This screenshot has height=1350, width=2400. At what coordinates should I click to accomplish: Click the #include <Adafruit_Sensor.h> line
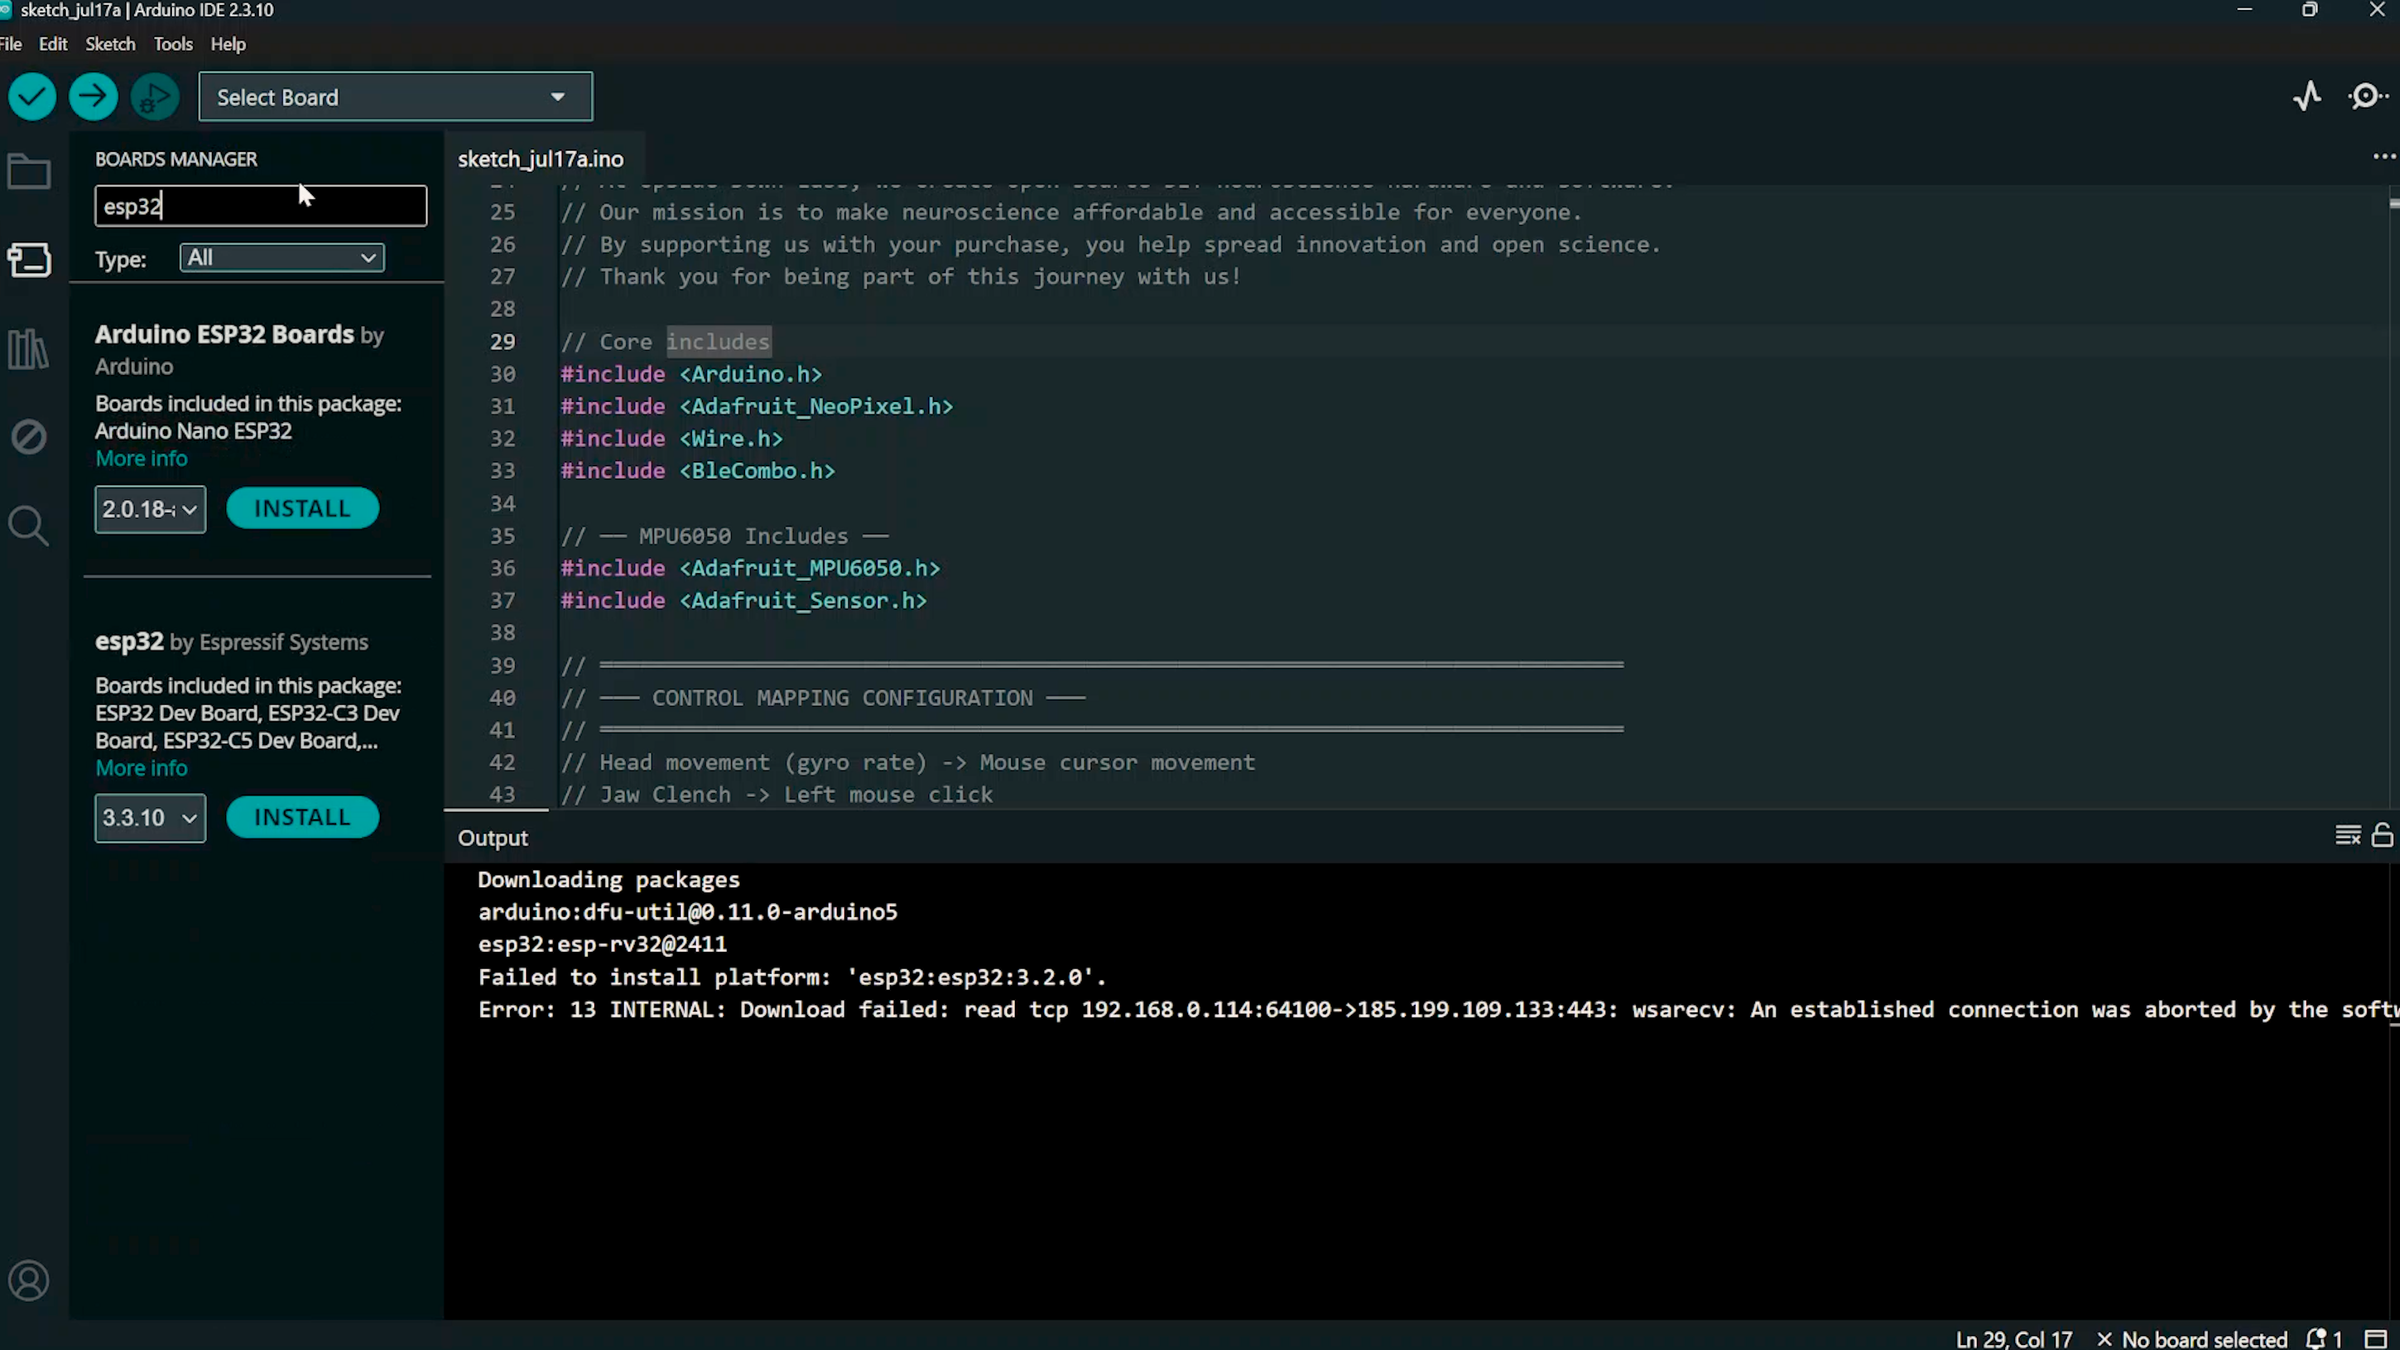coord(744,601)
